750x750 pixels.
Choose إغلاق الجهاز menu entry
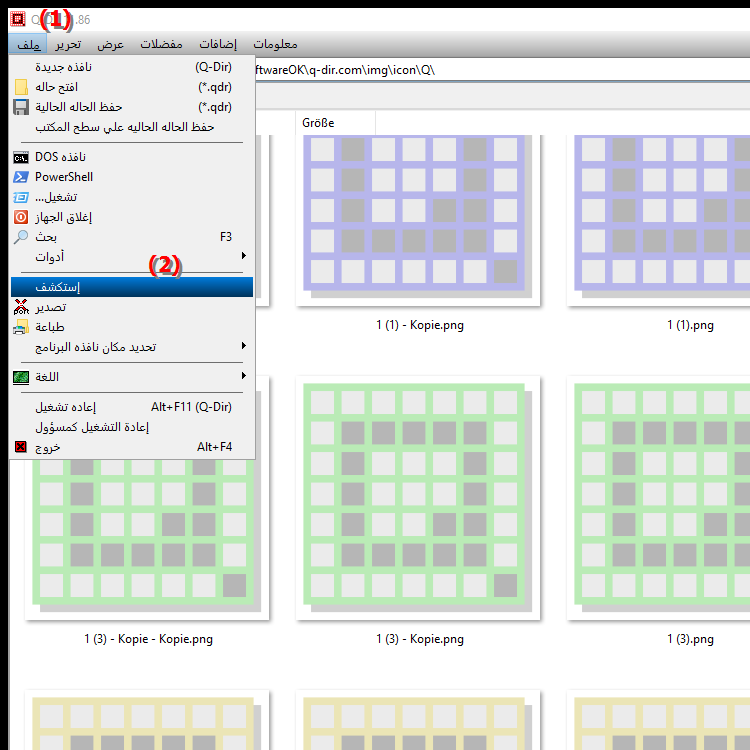132,217
